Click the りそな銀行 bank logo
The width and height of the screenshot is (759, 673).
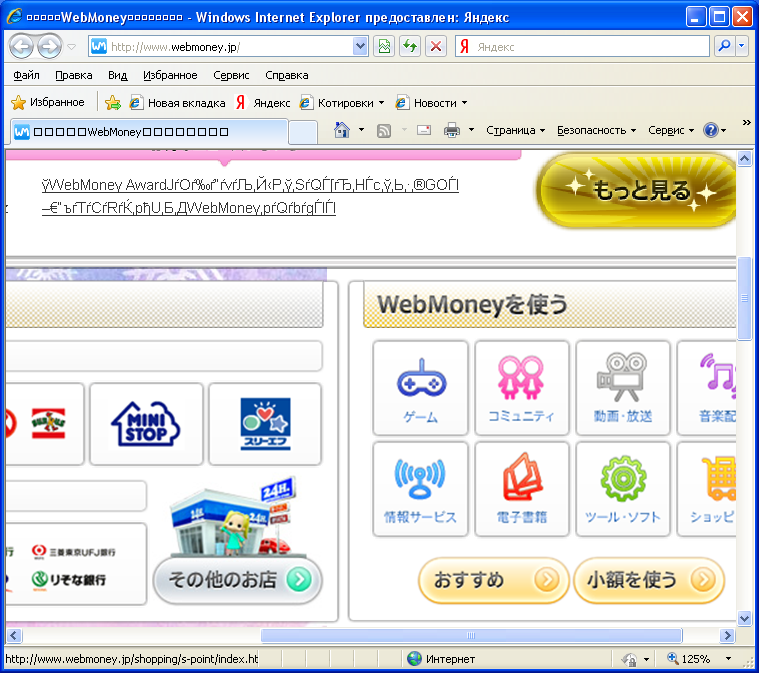(69, 580)
